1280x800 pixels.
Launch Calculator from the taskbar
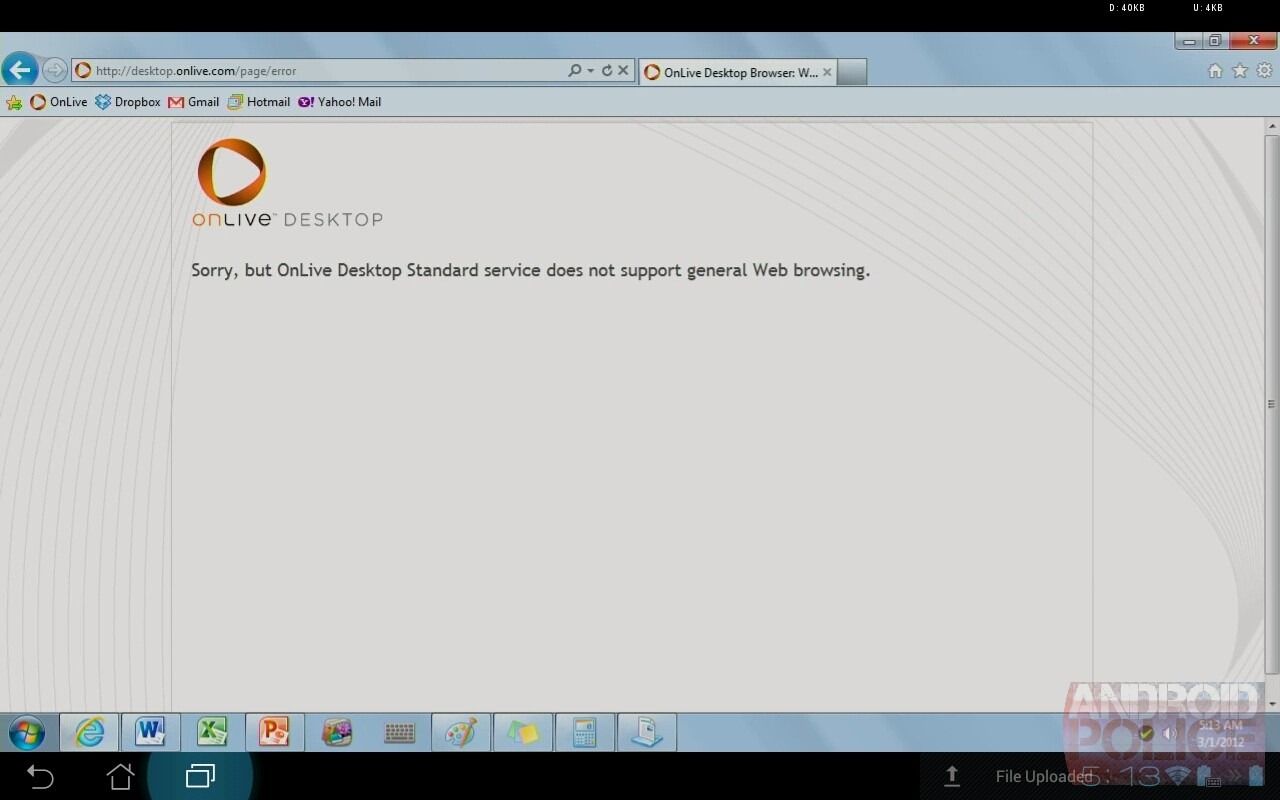click(x=585, y=732)
